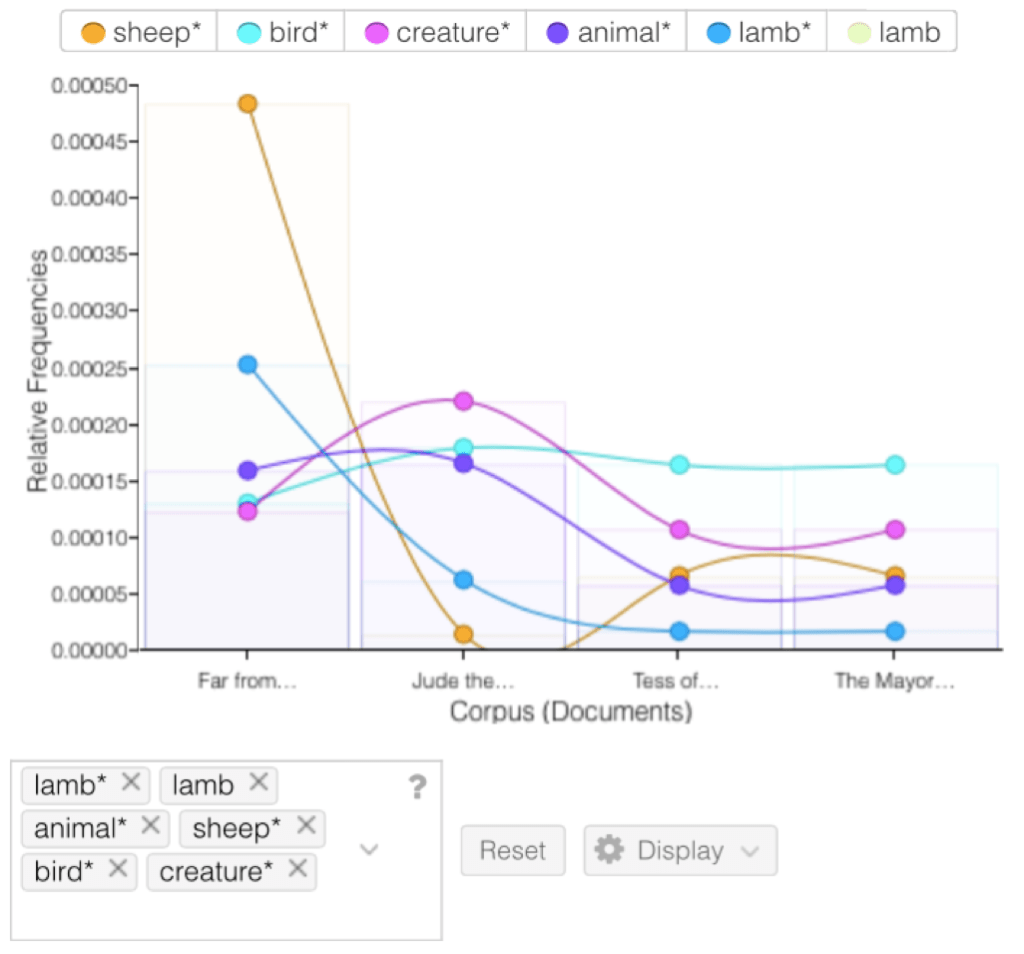Remove the creature* term tag
Image resolution: width=1024 pixels, height=954 pixels.
pyautogui.click(x=297, y=871)
